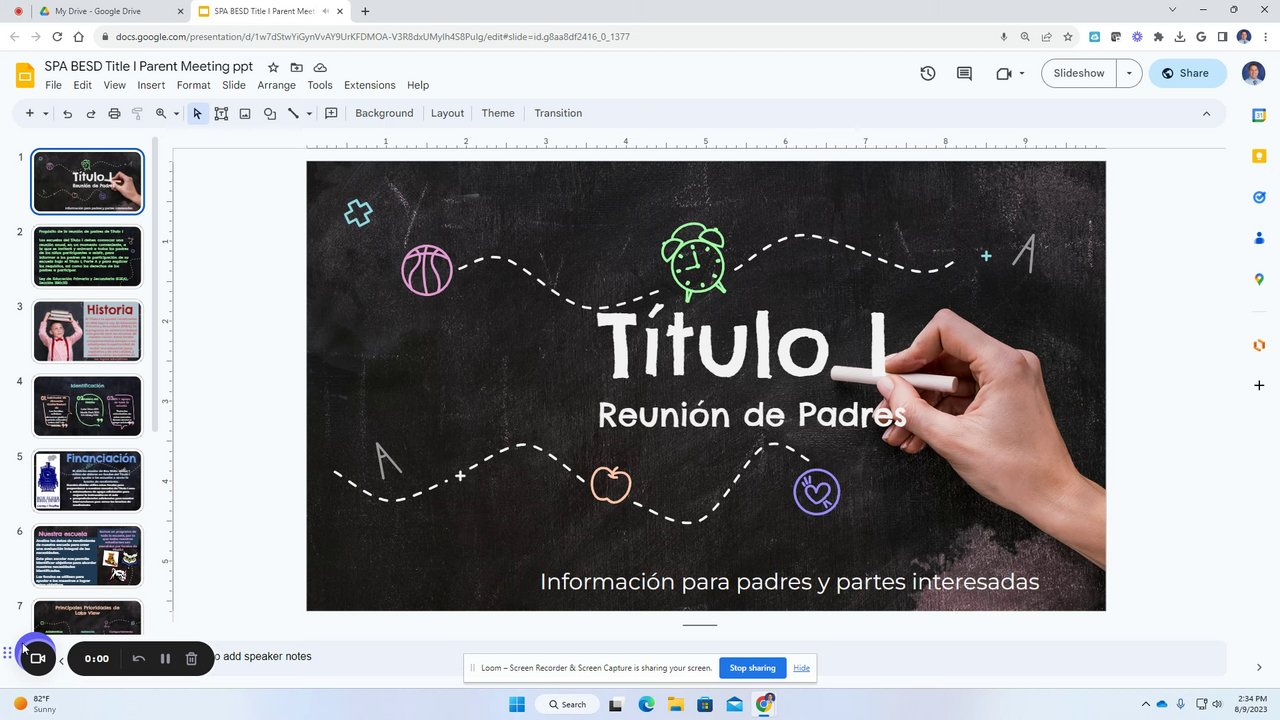The width and height of the screenshot is (1280, 720).
Task: Open the Insert menu
Action: tap(151, 85)
